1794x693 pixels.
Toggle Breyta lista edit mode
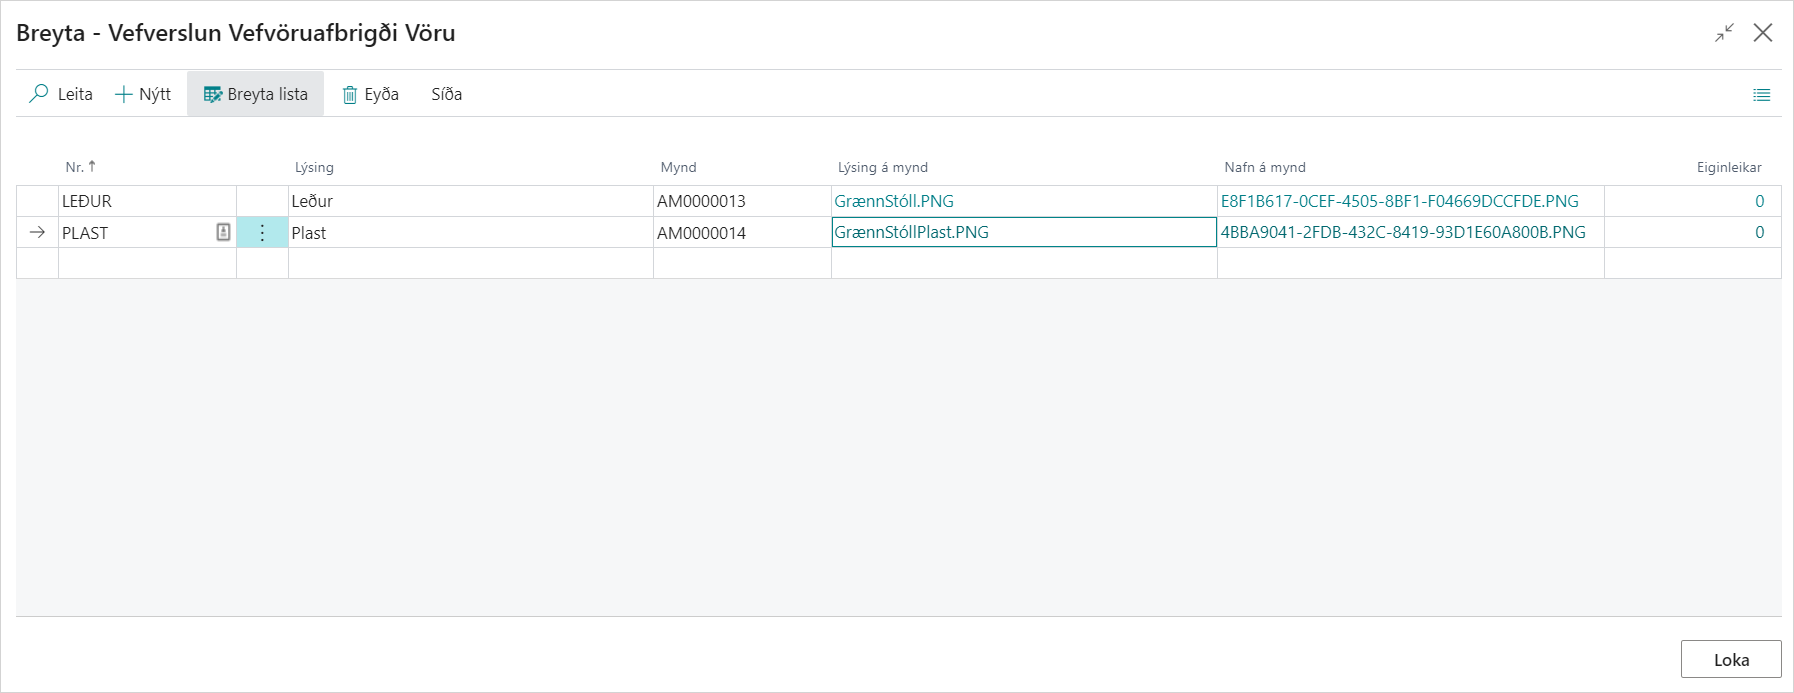pyautogui.click(x=256, y=94)
